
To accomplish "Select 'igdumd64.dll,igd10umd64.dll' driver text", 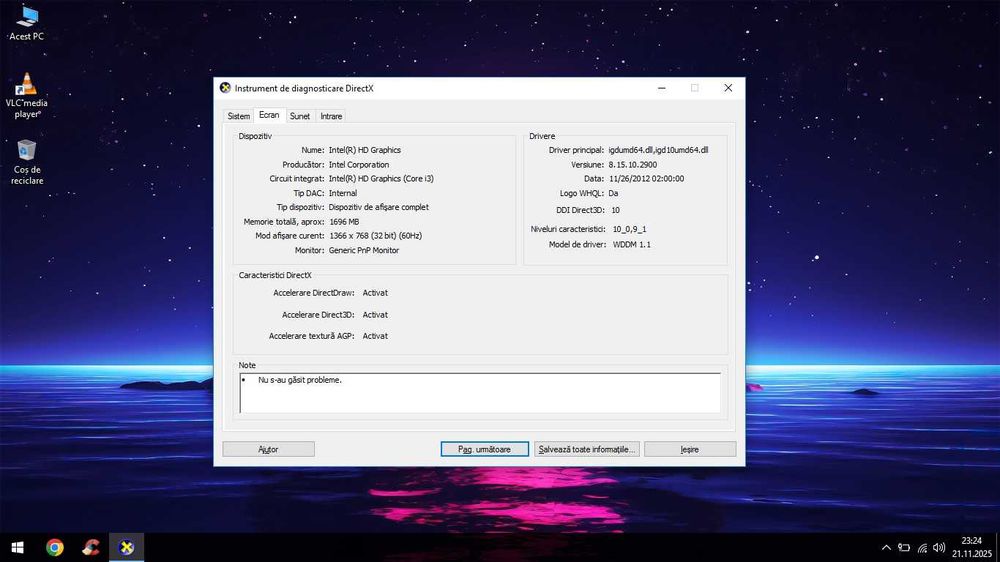I will [x=658, y=150].
